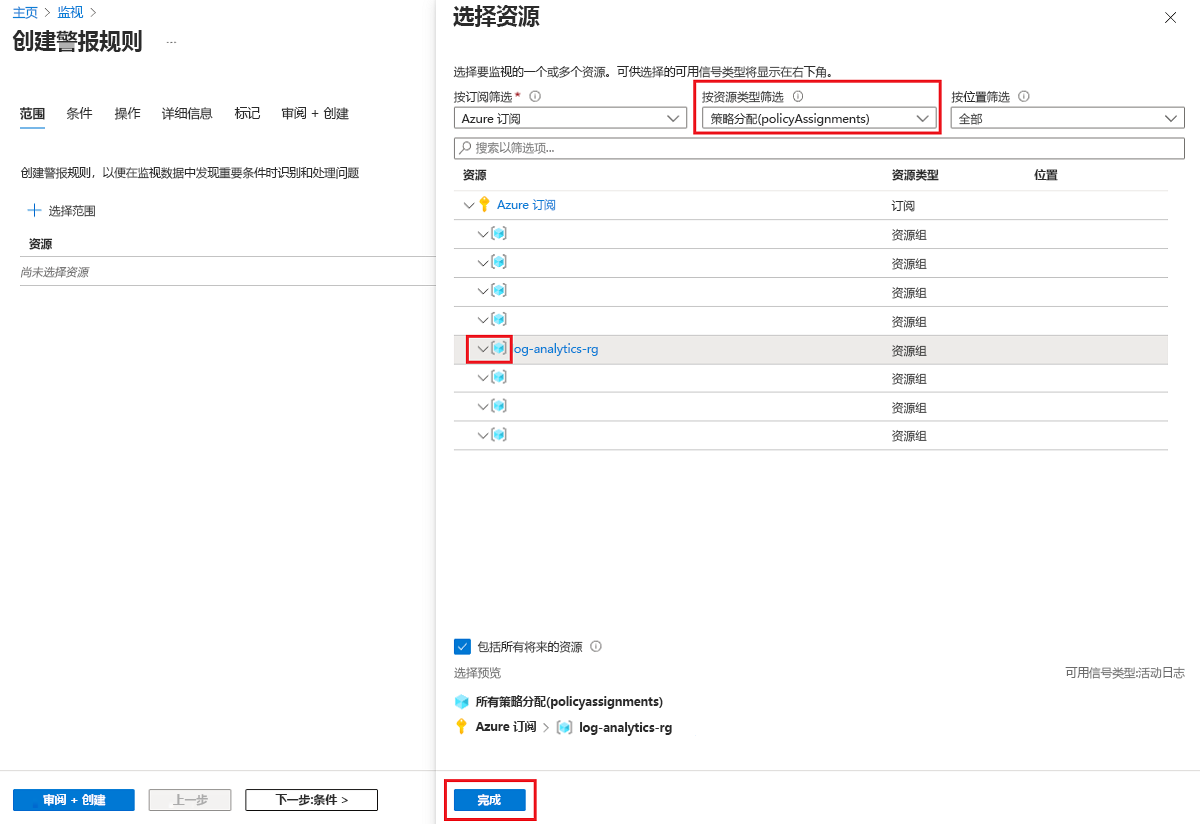Image resolution: width=1200 pixels, height=824 pixels.
Task: Click the 完成 button
Action: (489, 800)
